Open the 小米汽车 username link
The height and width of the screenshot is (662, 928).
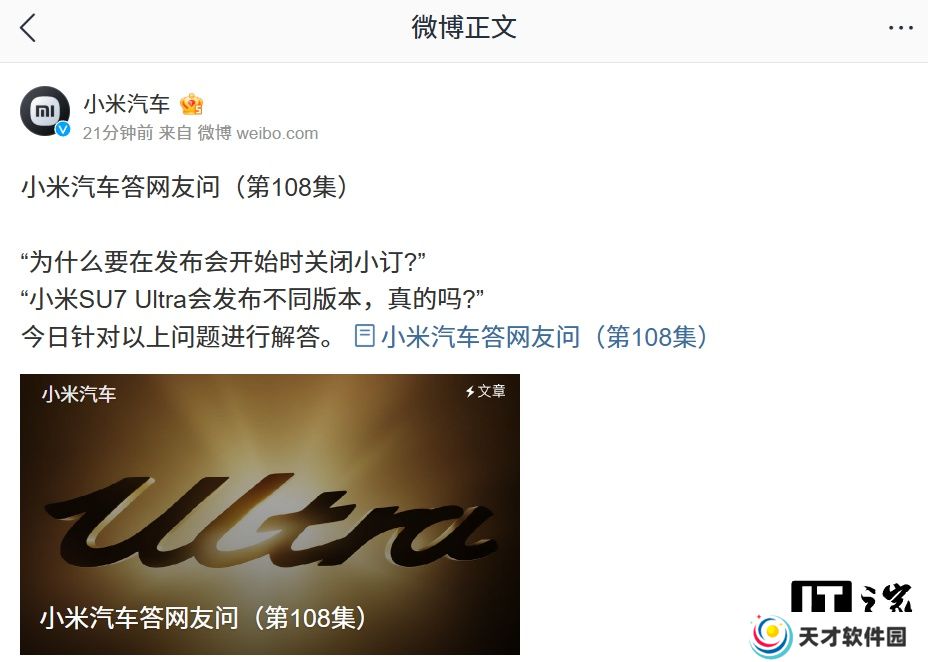(x=127, y=104)
